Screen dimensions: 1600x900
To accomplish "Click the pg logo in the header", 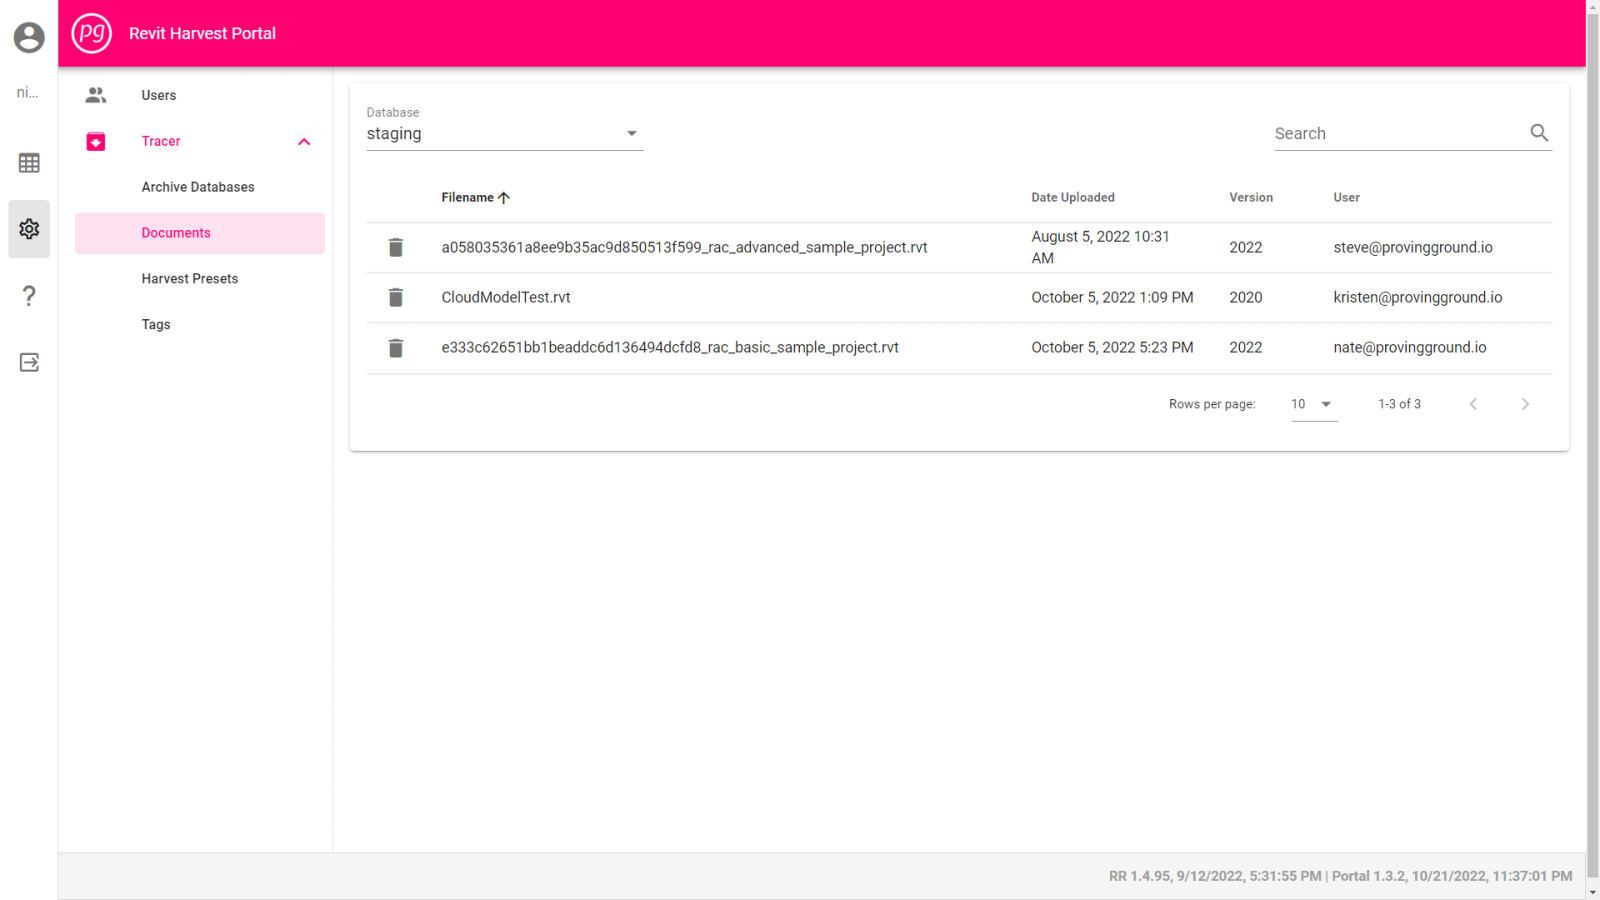I will pyautogui.click(x=91, y=32).
